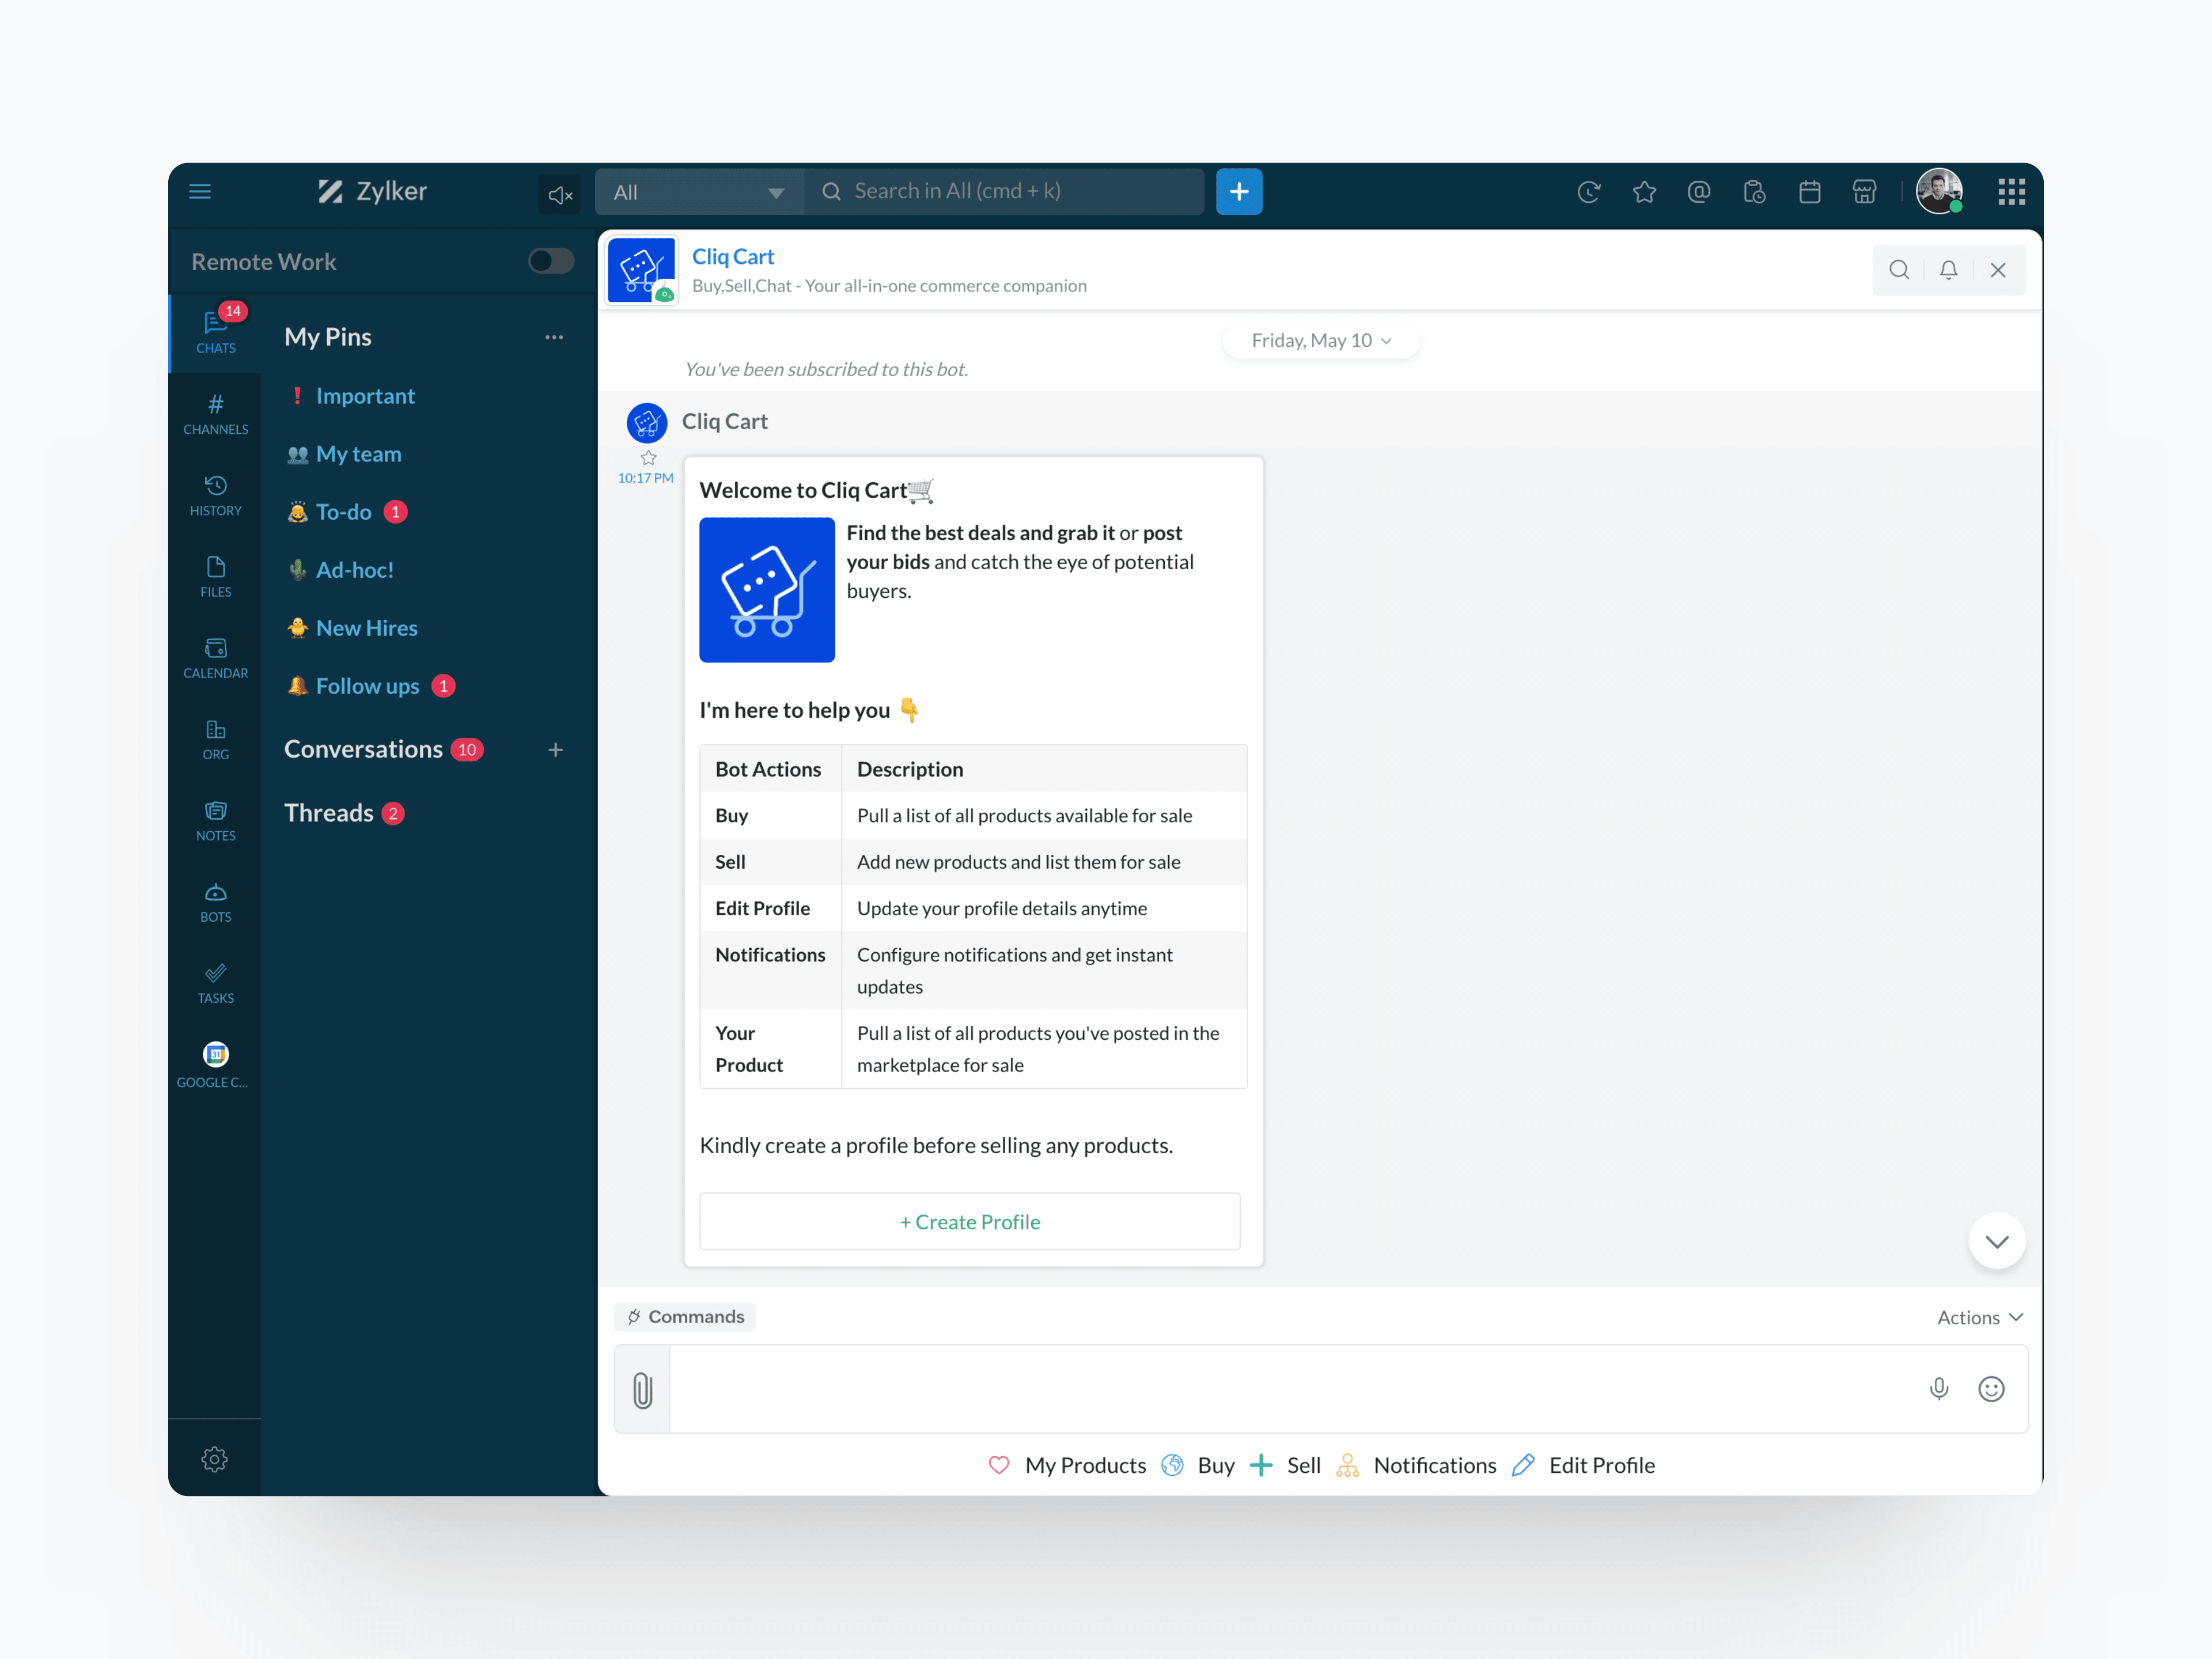Click the + Create Profile button
This screenshot has width=2212, height=1659.
(x=969, y=1221)
